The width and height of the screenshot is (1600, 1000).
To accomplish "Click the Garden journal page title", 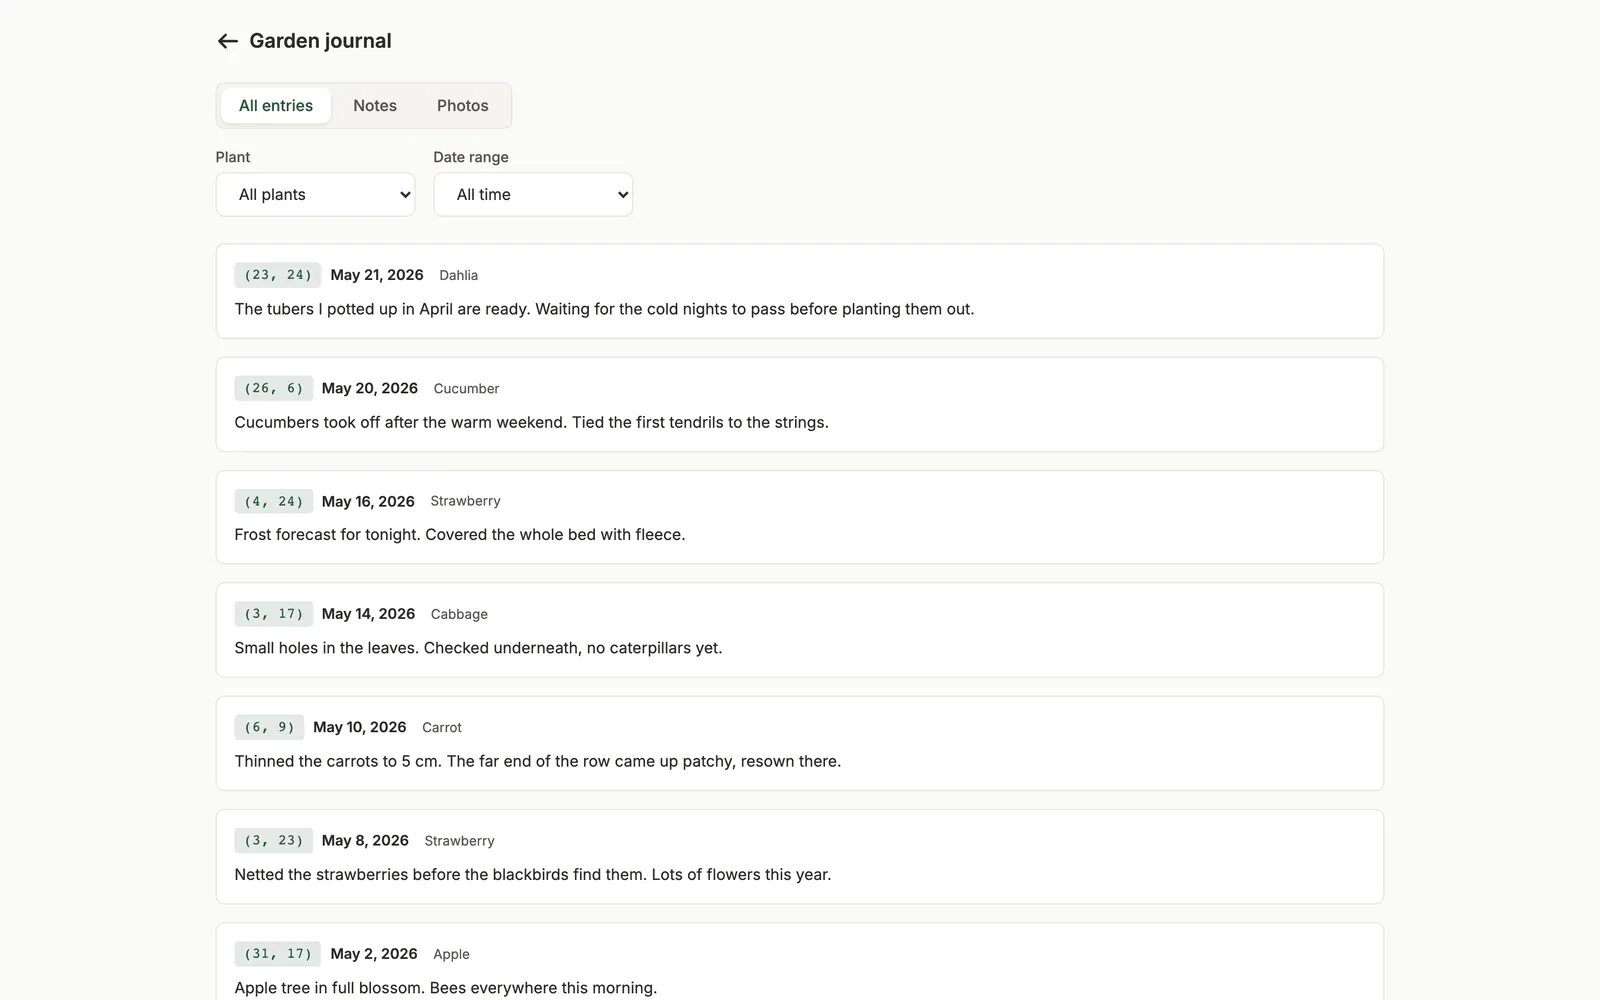I will pyautogui.click(x=320, y=41).
